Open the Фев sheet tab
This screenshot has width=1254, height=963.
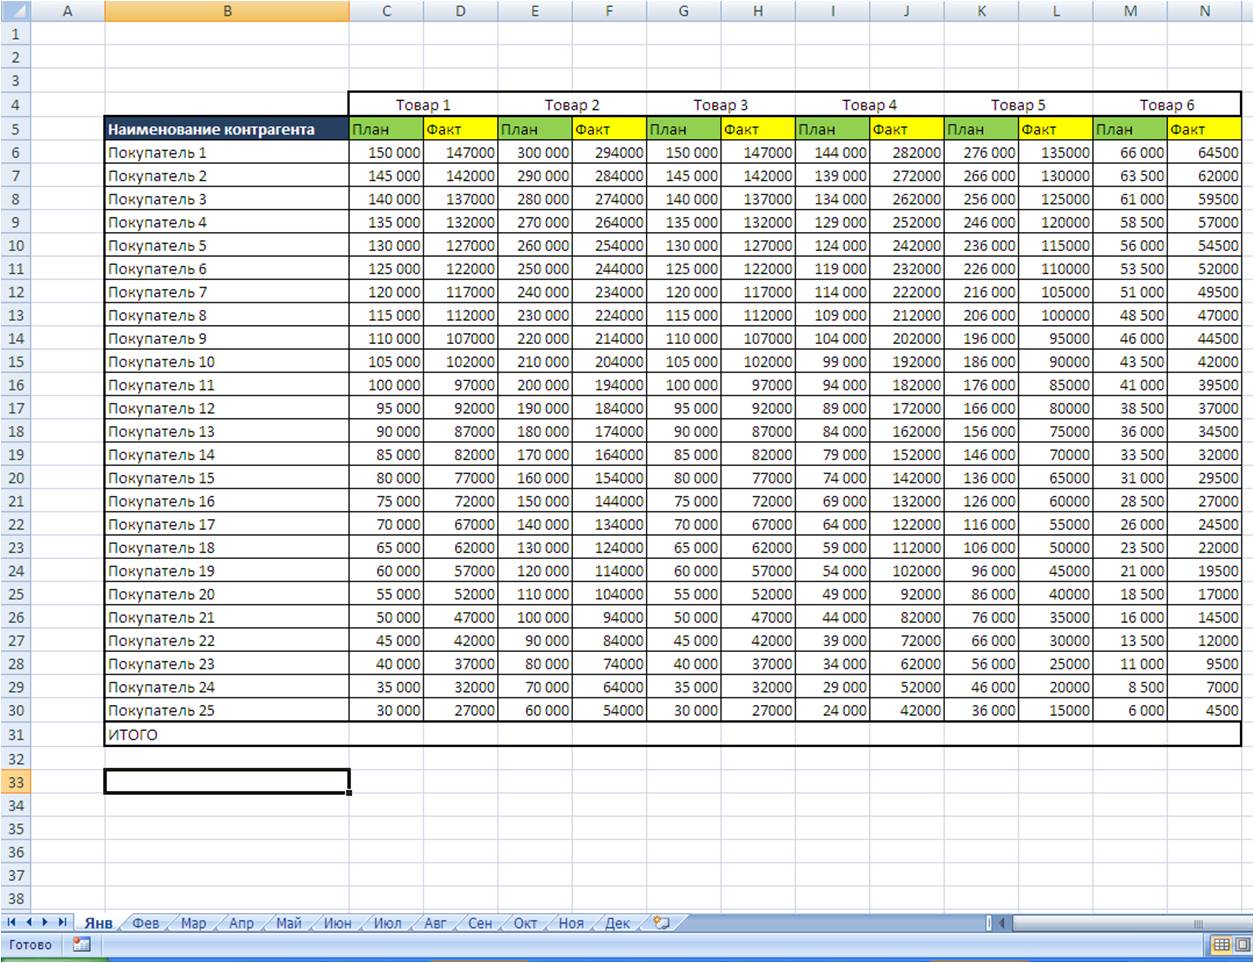point(146,923)
